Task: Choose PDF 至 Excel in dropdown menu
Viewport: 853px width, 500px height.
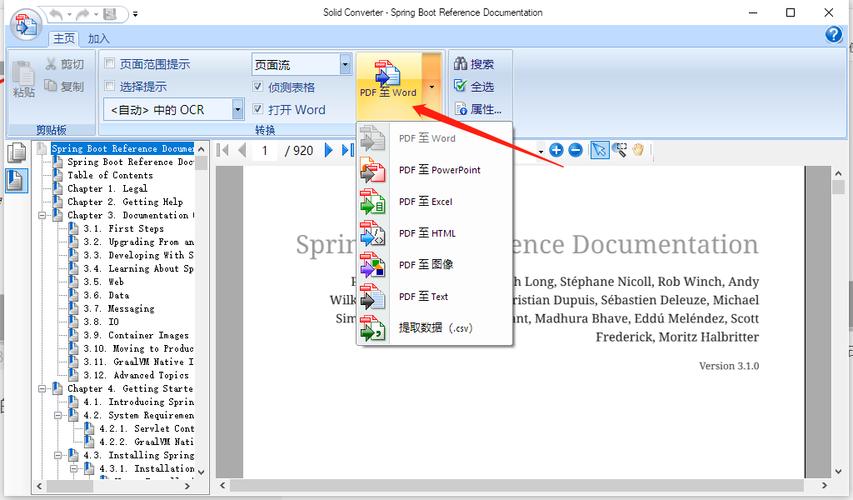Action: tap(434, 201)
